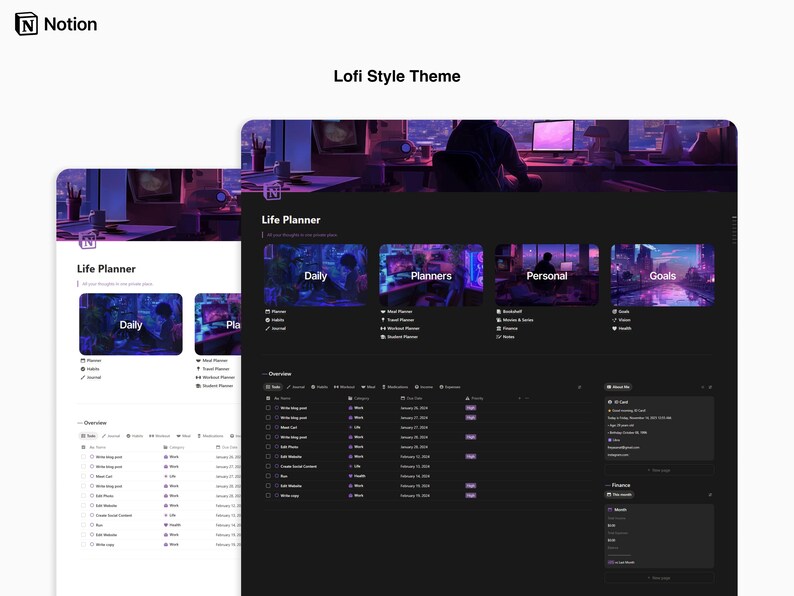
Task: Open Journal page under Daily in dark window
Action: pos(275,329)
